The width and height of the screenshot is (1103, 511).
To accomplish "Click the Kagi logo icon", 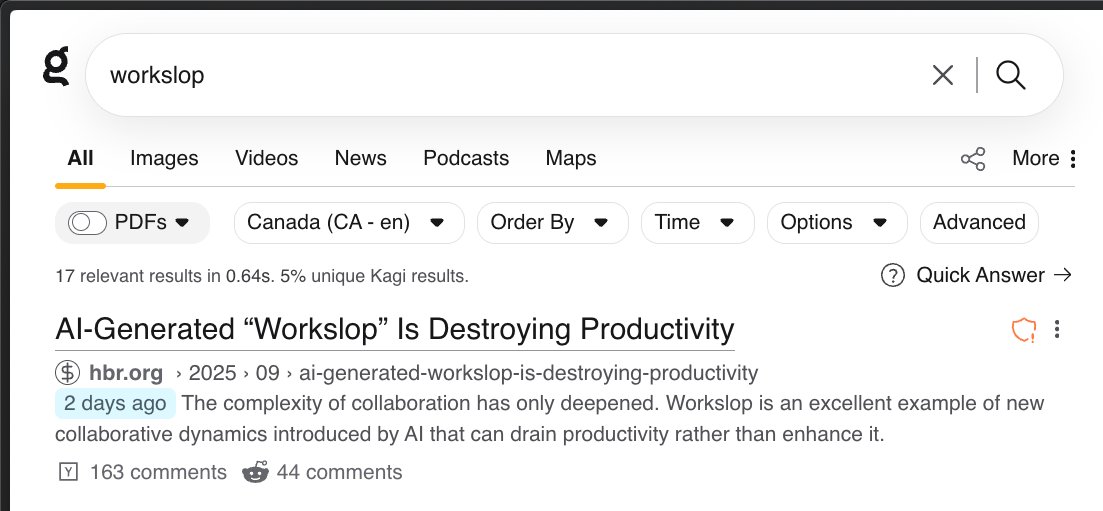I will [x=56, y=66].
